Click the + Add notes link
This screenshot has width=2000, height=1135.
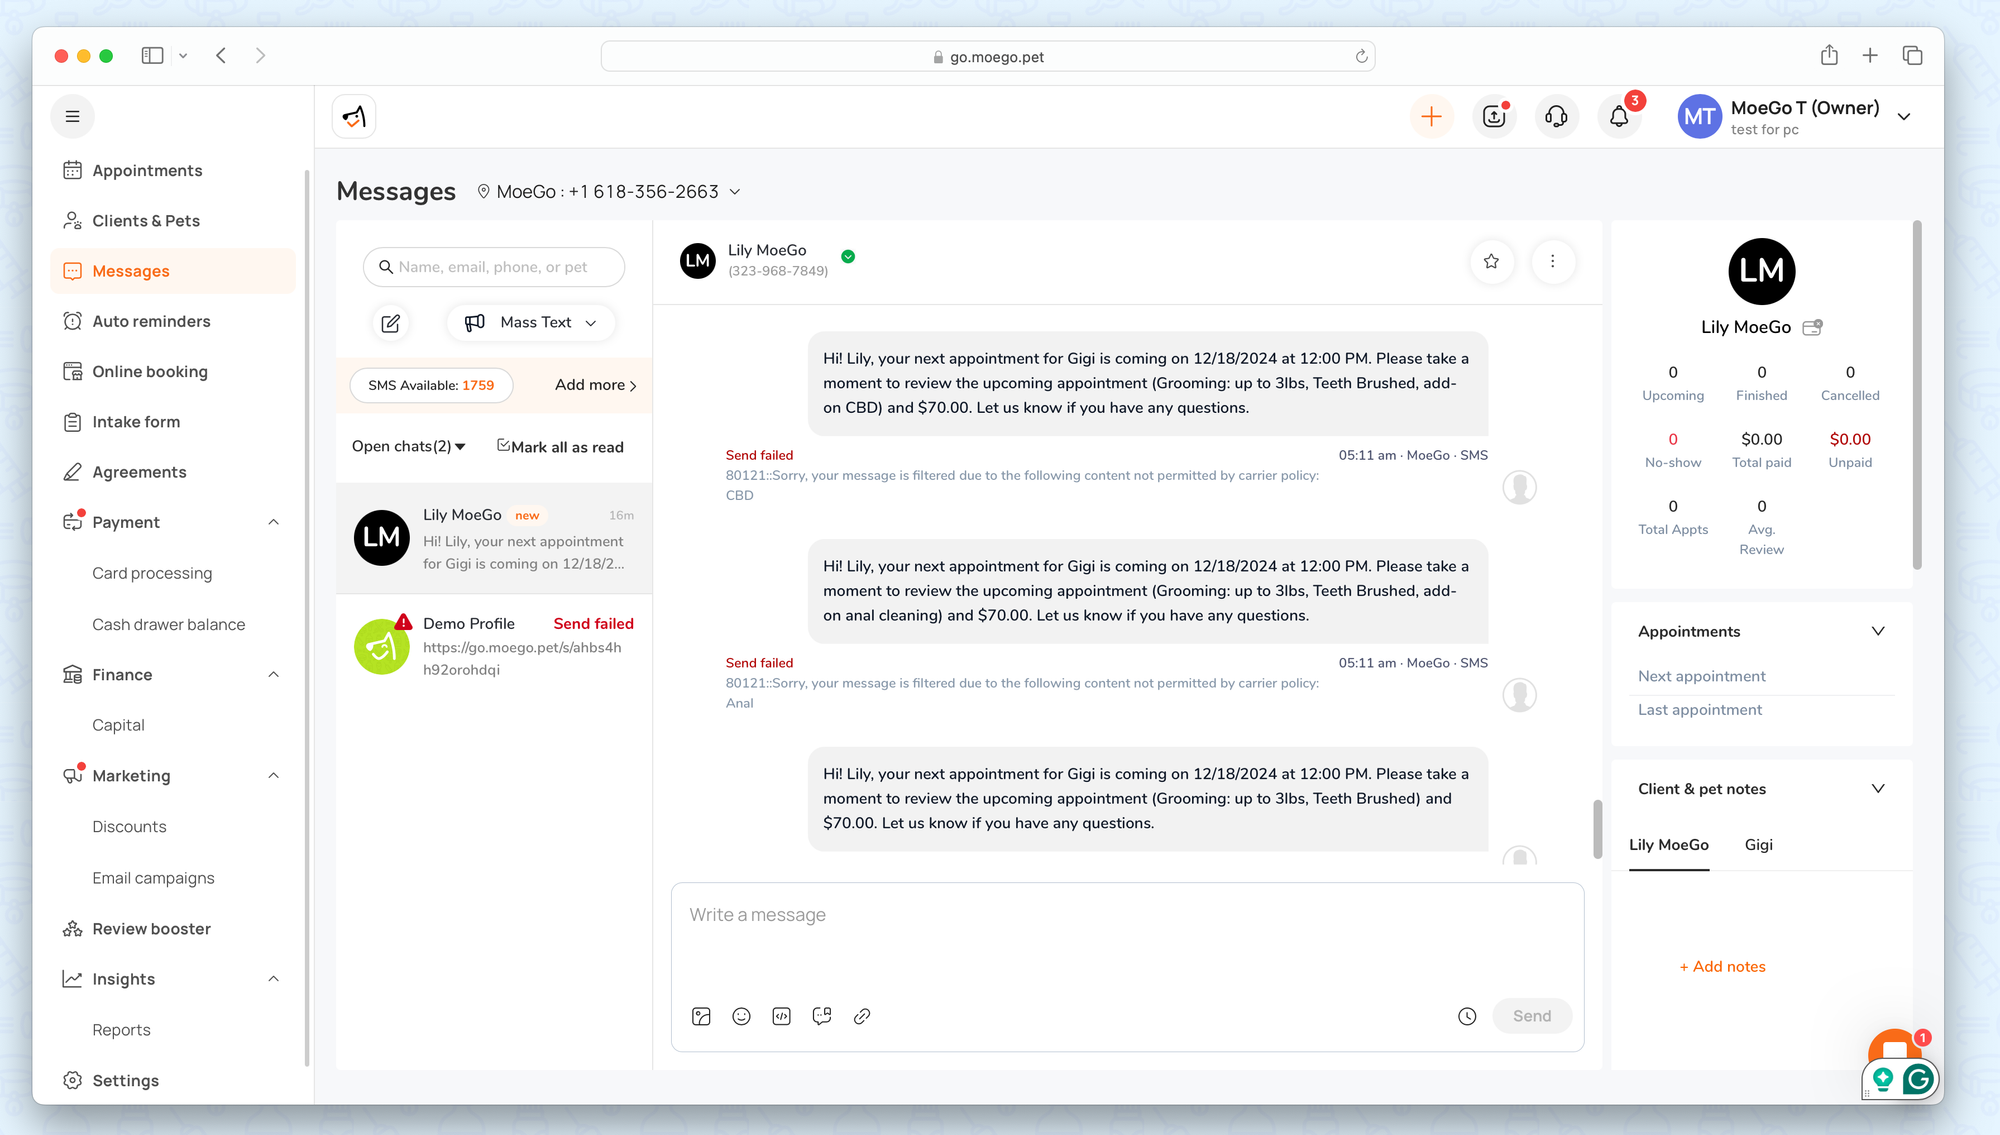(x=1722, y=967)
